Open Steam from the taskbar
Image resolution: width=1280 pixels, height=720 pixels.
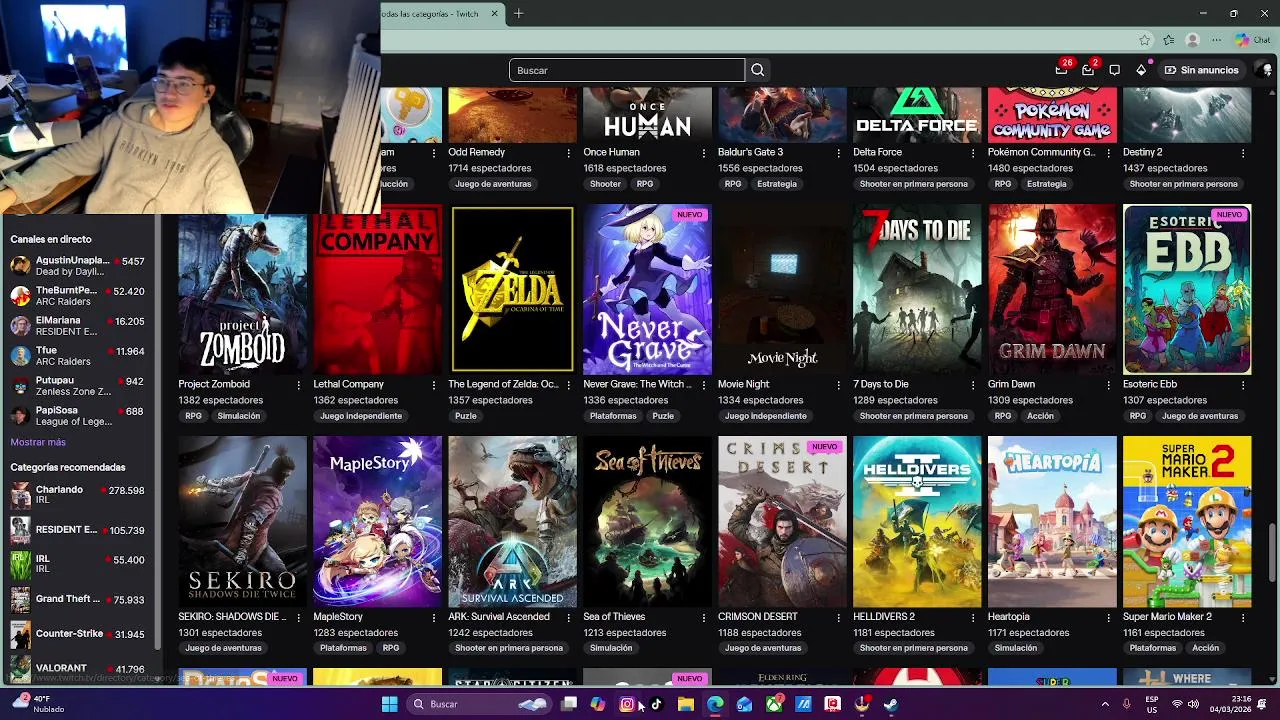click(891, 704)
